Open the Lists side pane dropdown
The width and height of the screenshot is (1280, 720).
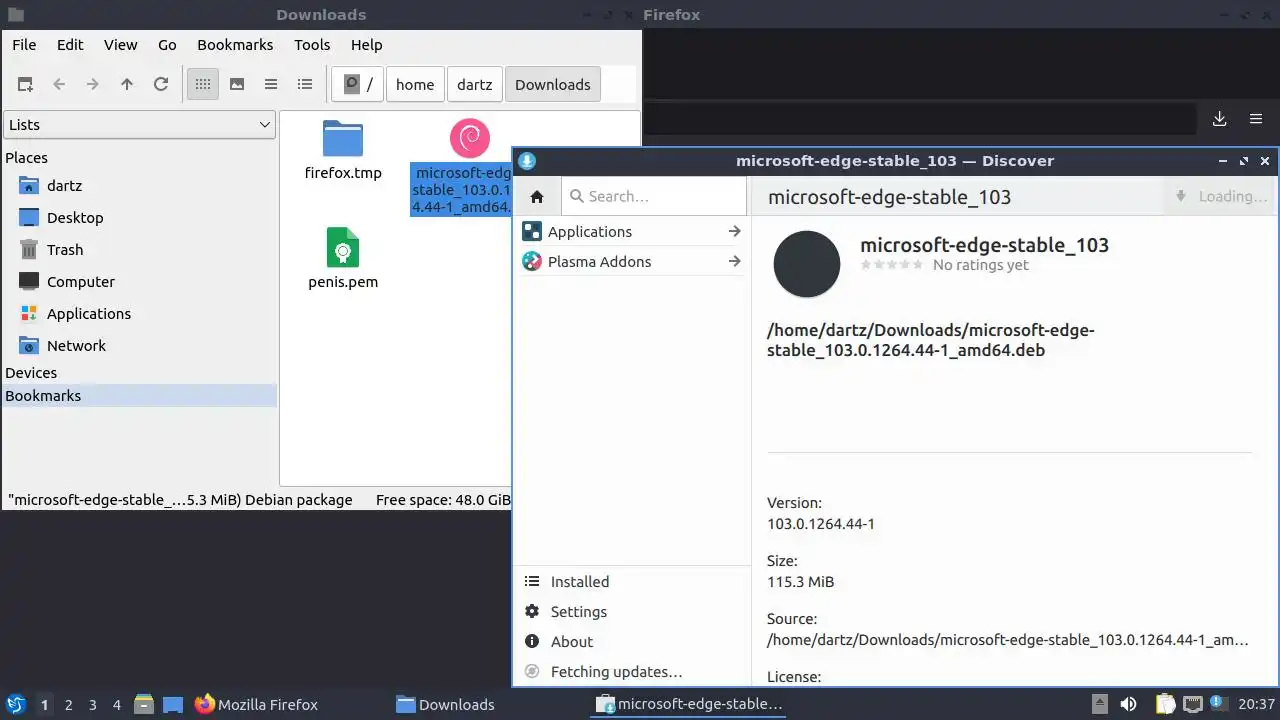point(139,125)
